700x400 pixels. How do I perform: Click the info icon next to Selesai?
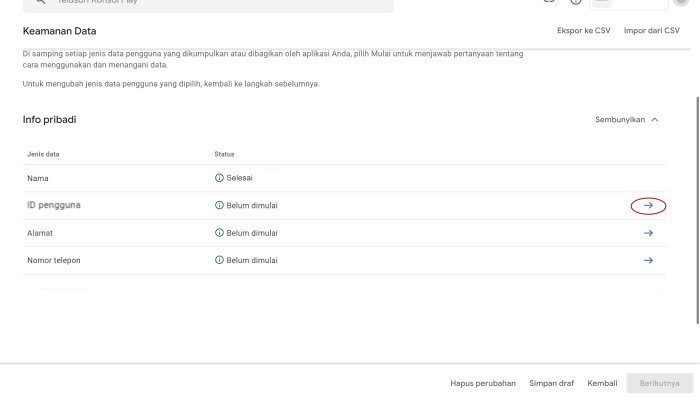[x=219, y=178]
